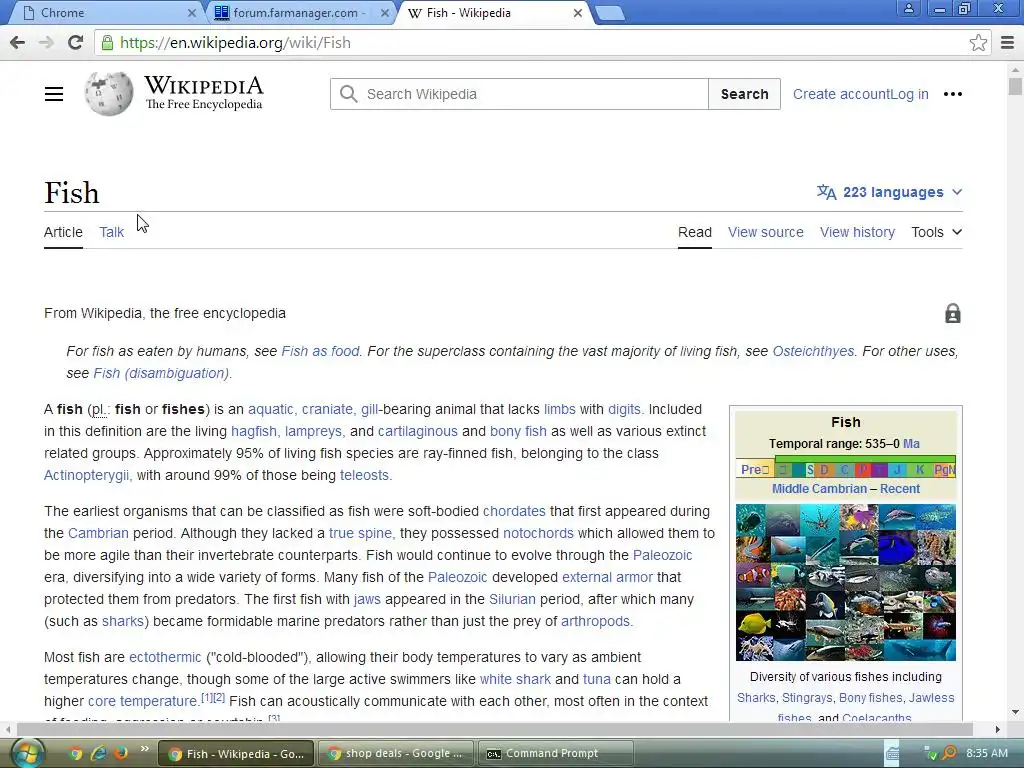Click the Middle Cambrian link in infobox
The width and height of the screenshot is (1024, 768).
[x=819, y=489]
